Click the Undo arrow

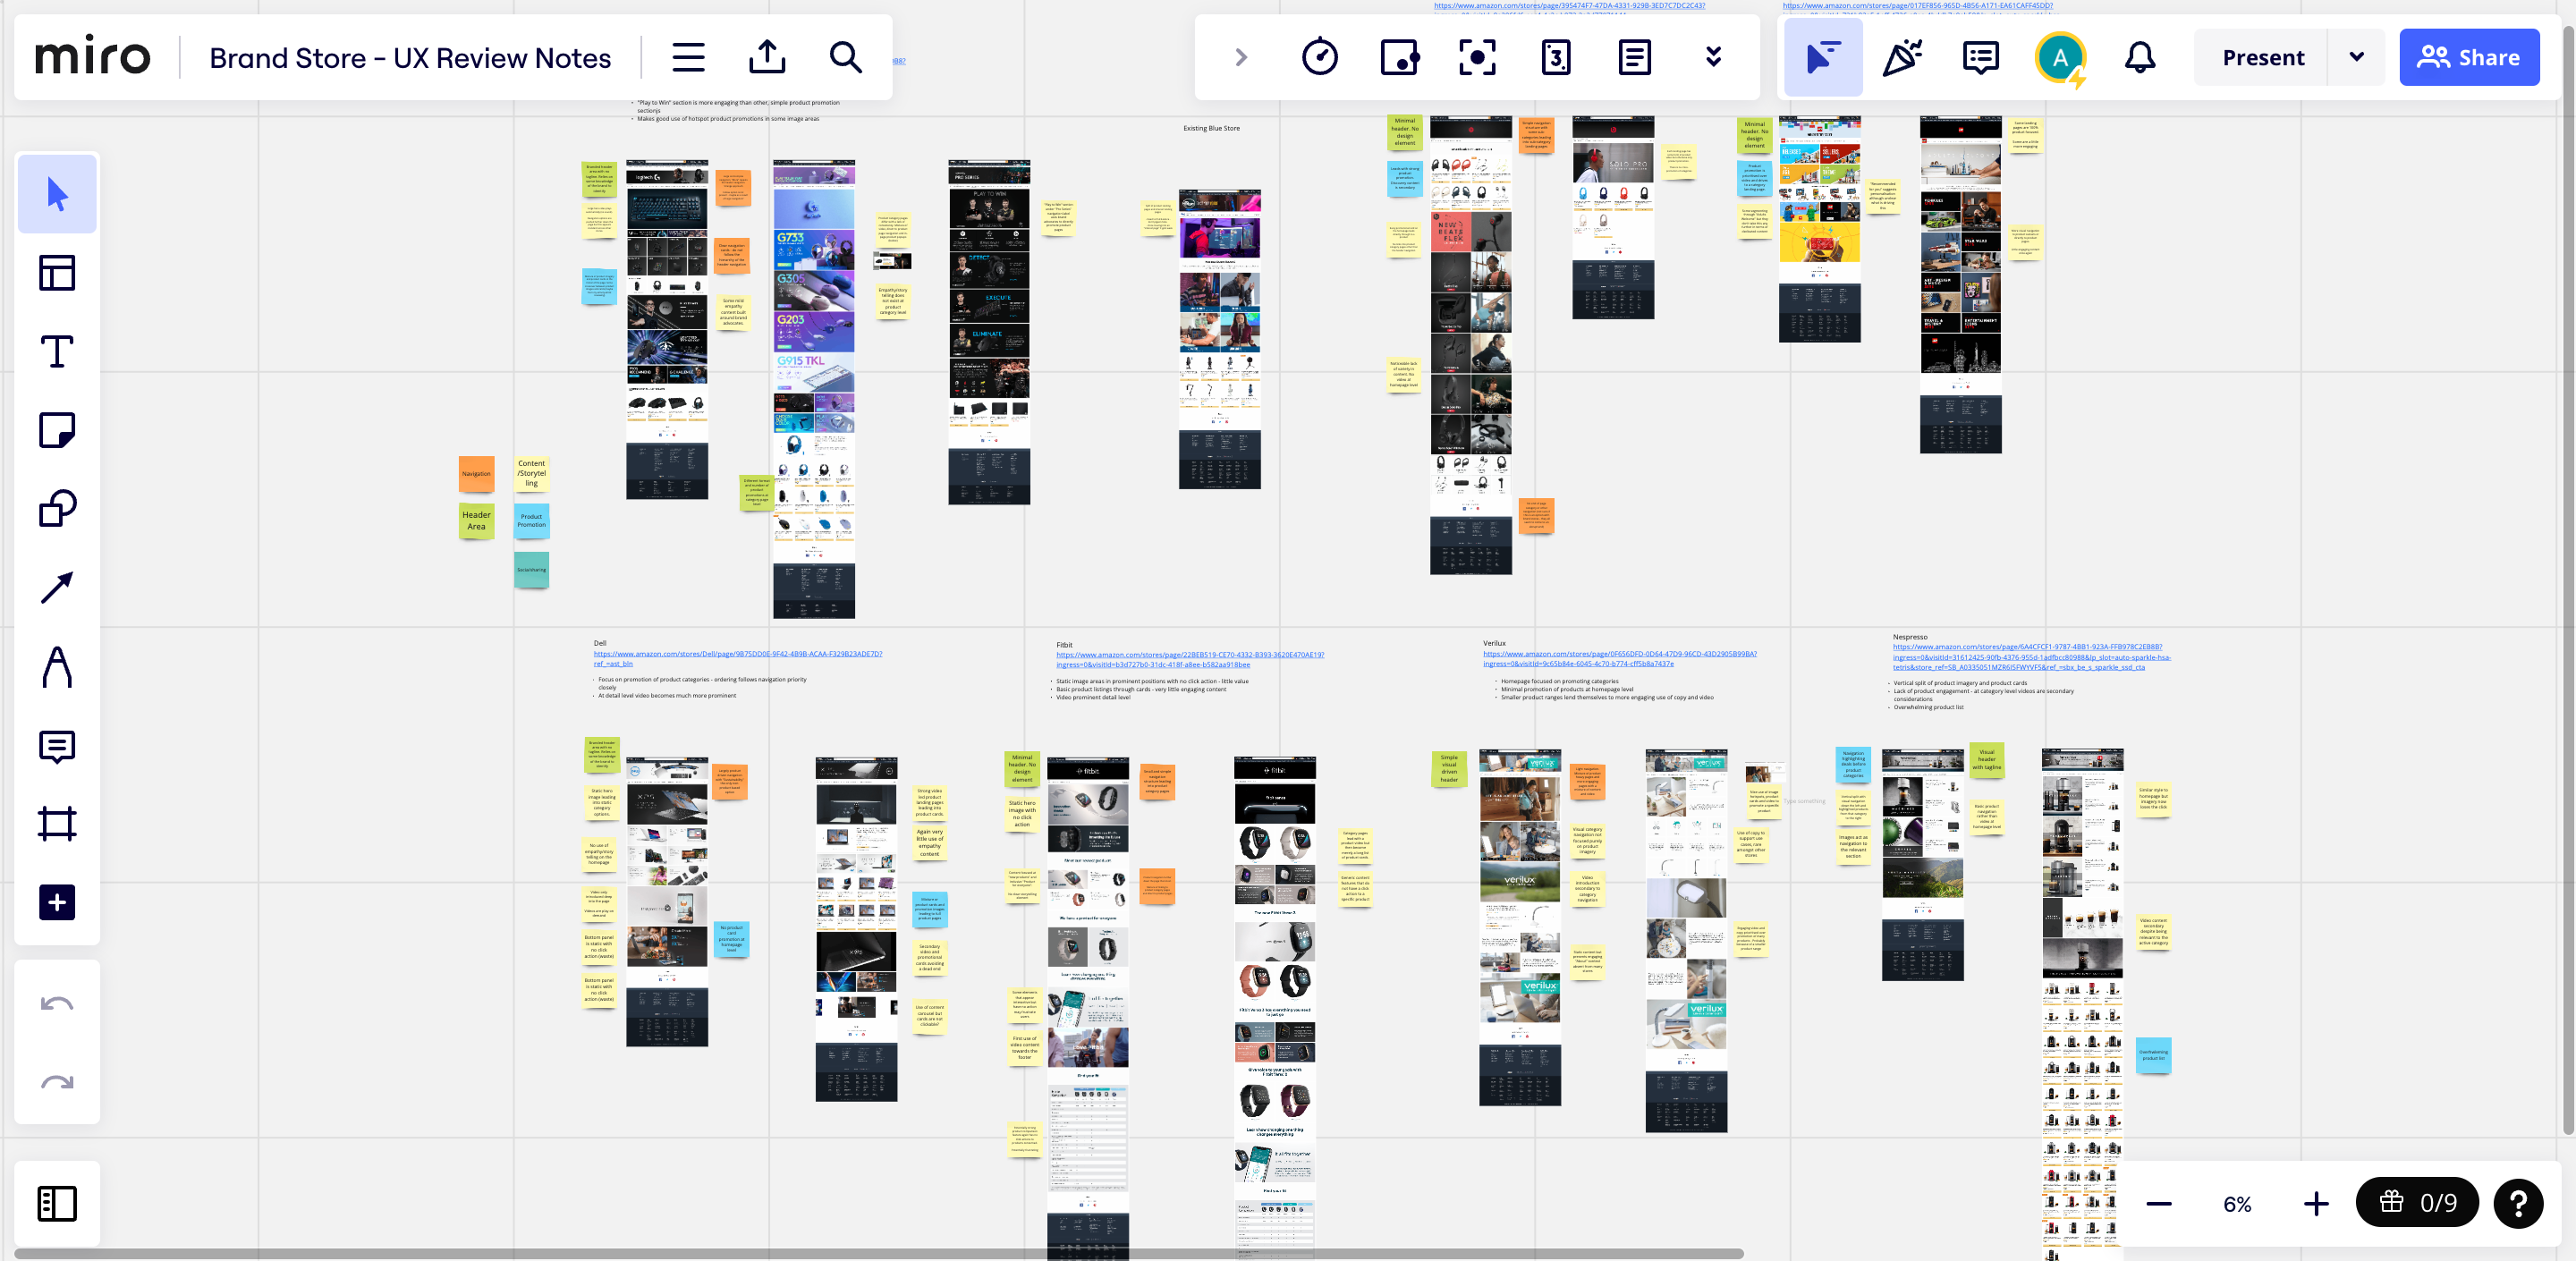(x=57, y=1003)
